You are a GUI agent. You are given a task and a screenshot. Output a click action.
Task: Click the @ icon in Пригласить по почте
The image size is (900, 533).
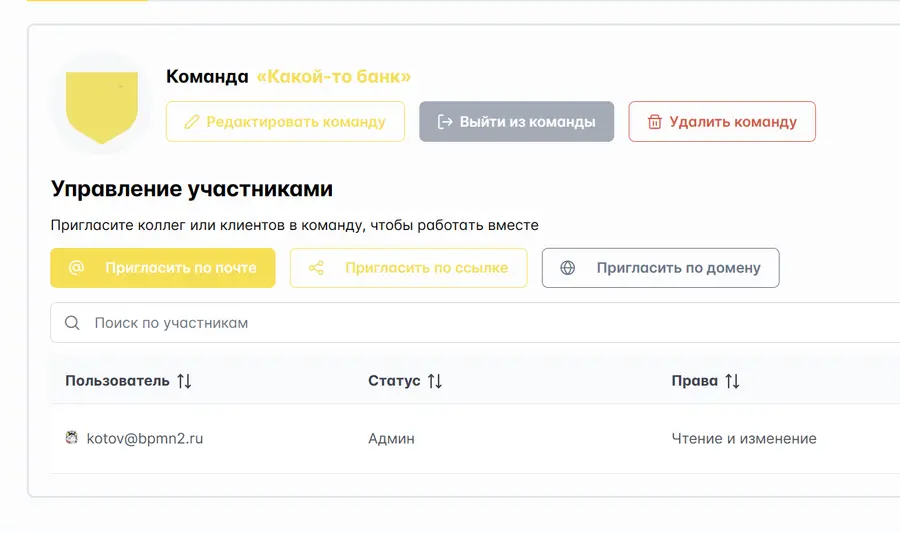tap(76, 267)
